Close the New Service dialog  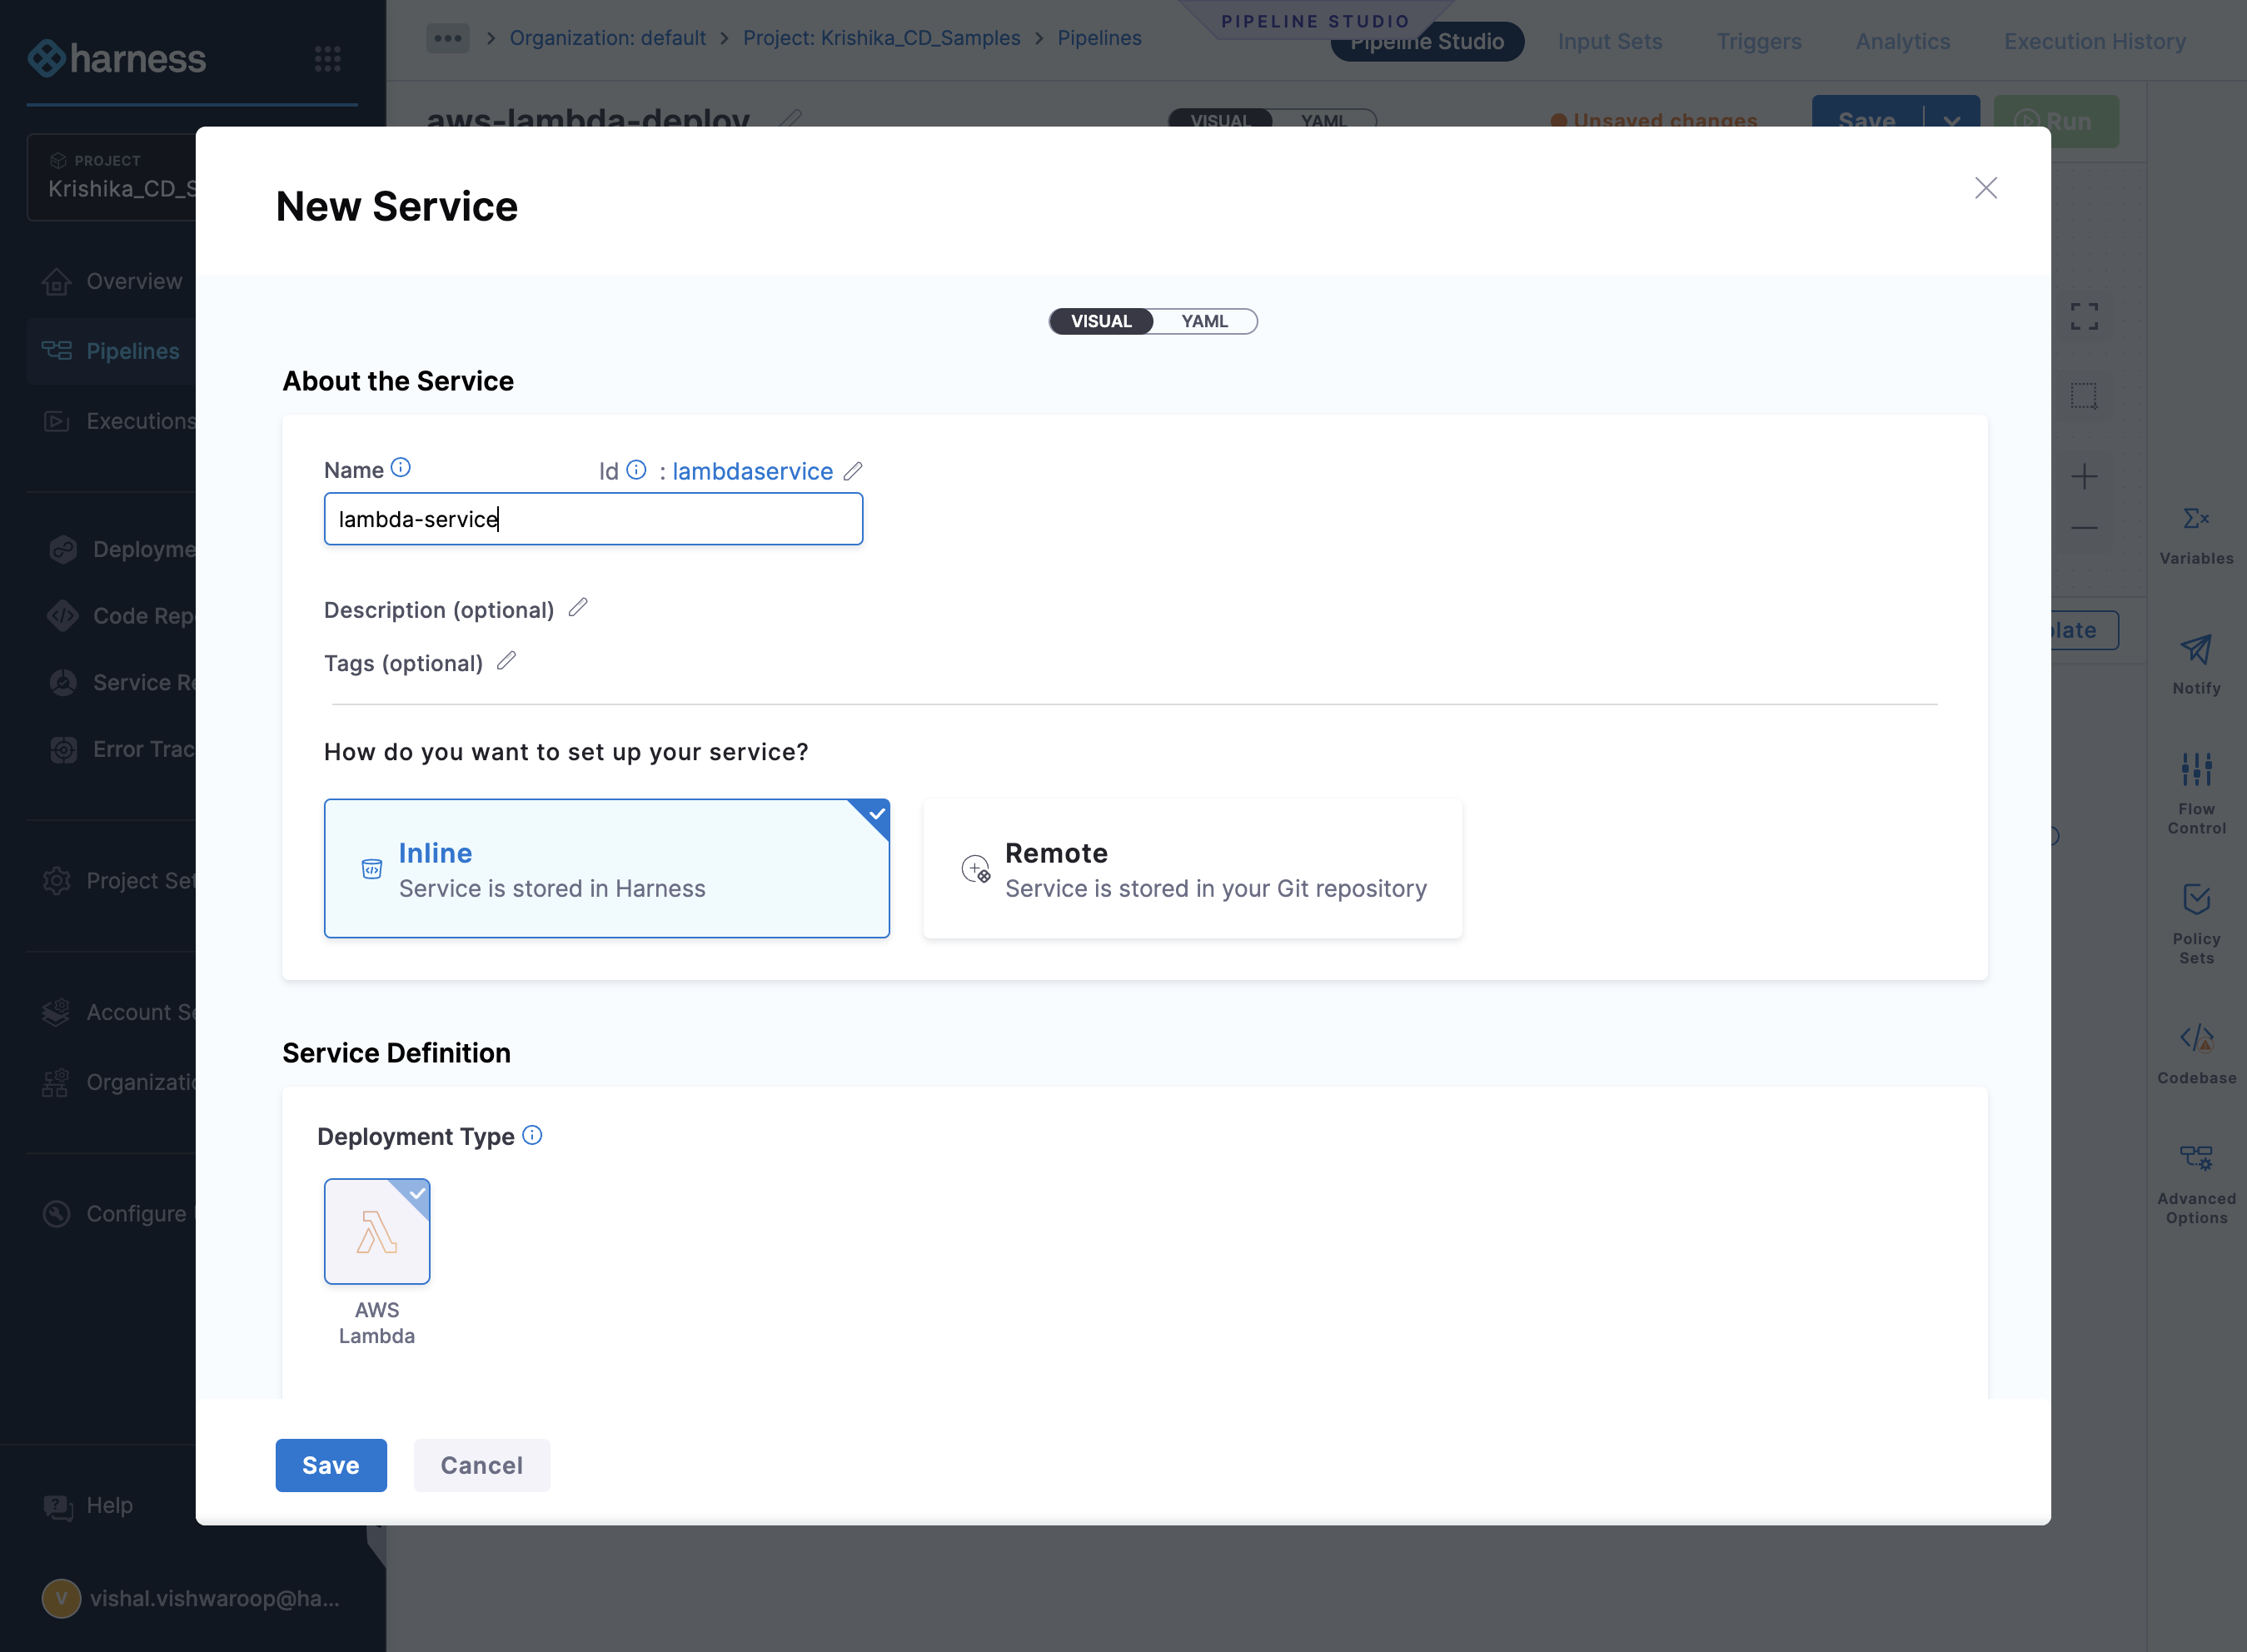pos(1985,188)
